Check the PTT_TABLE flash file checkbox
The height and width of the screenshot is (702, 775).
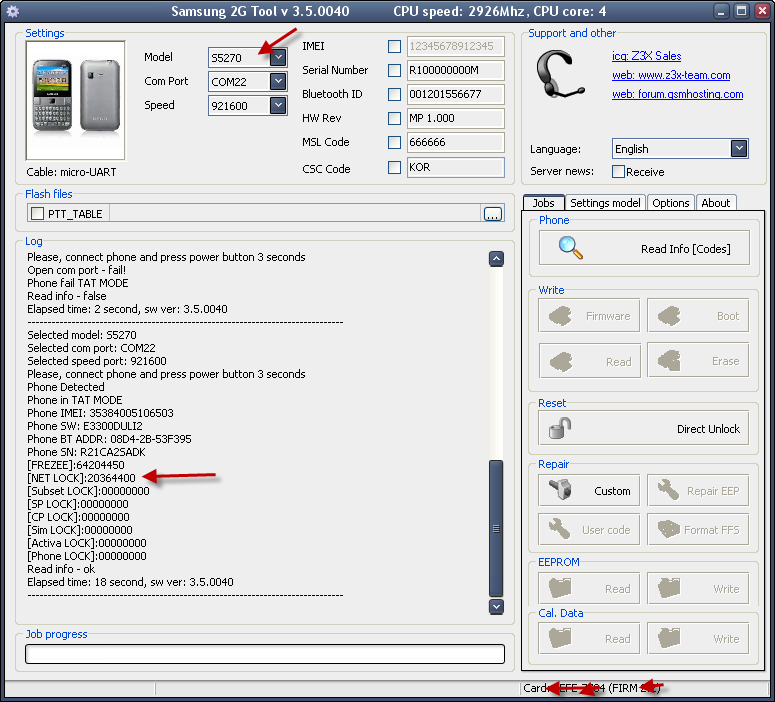pos(38,214)
